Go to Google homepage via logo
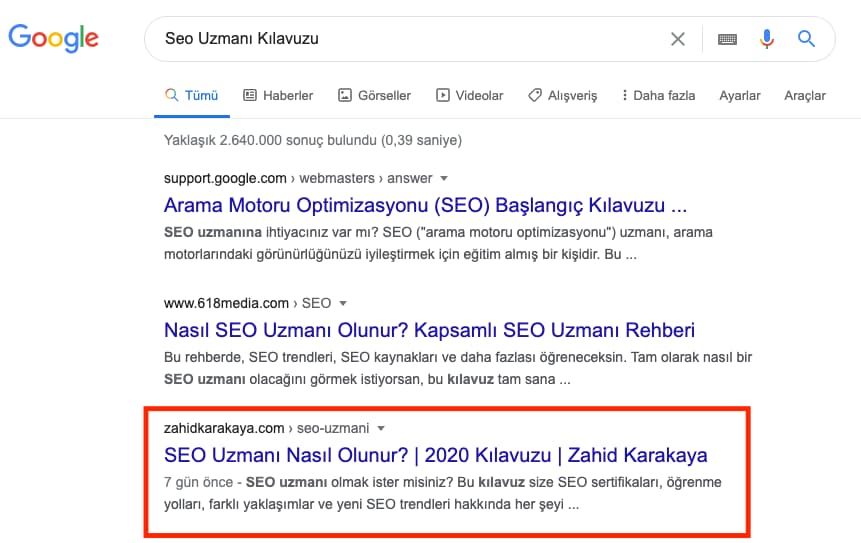This screenshot has height=543, width=861. point(53,38)
